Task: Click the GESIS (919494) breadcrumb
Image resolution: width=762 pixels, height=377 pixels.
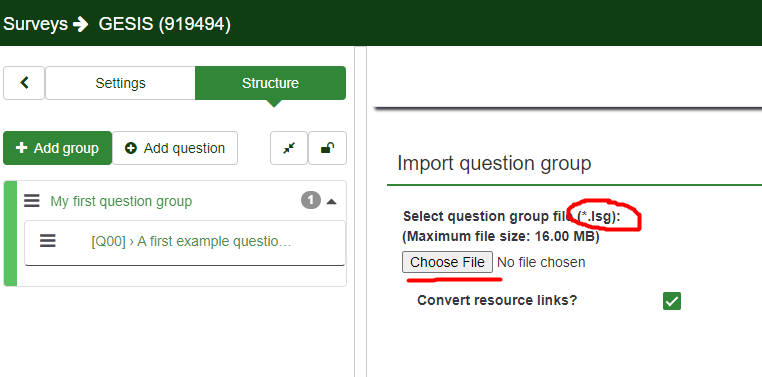Action: [165, 24]
